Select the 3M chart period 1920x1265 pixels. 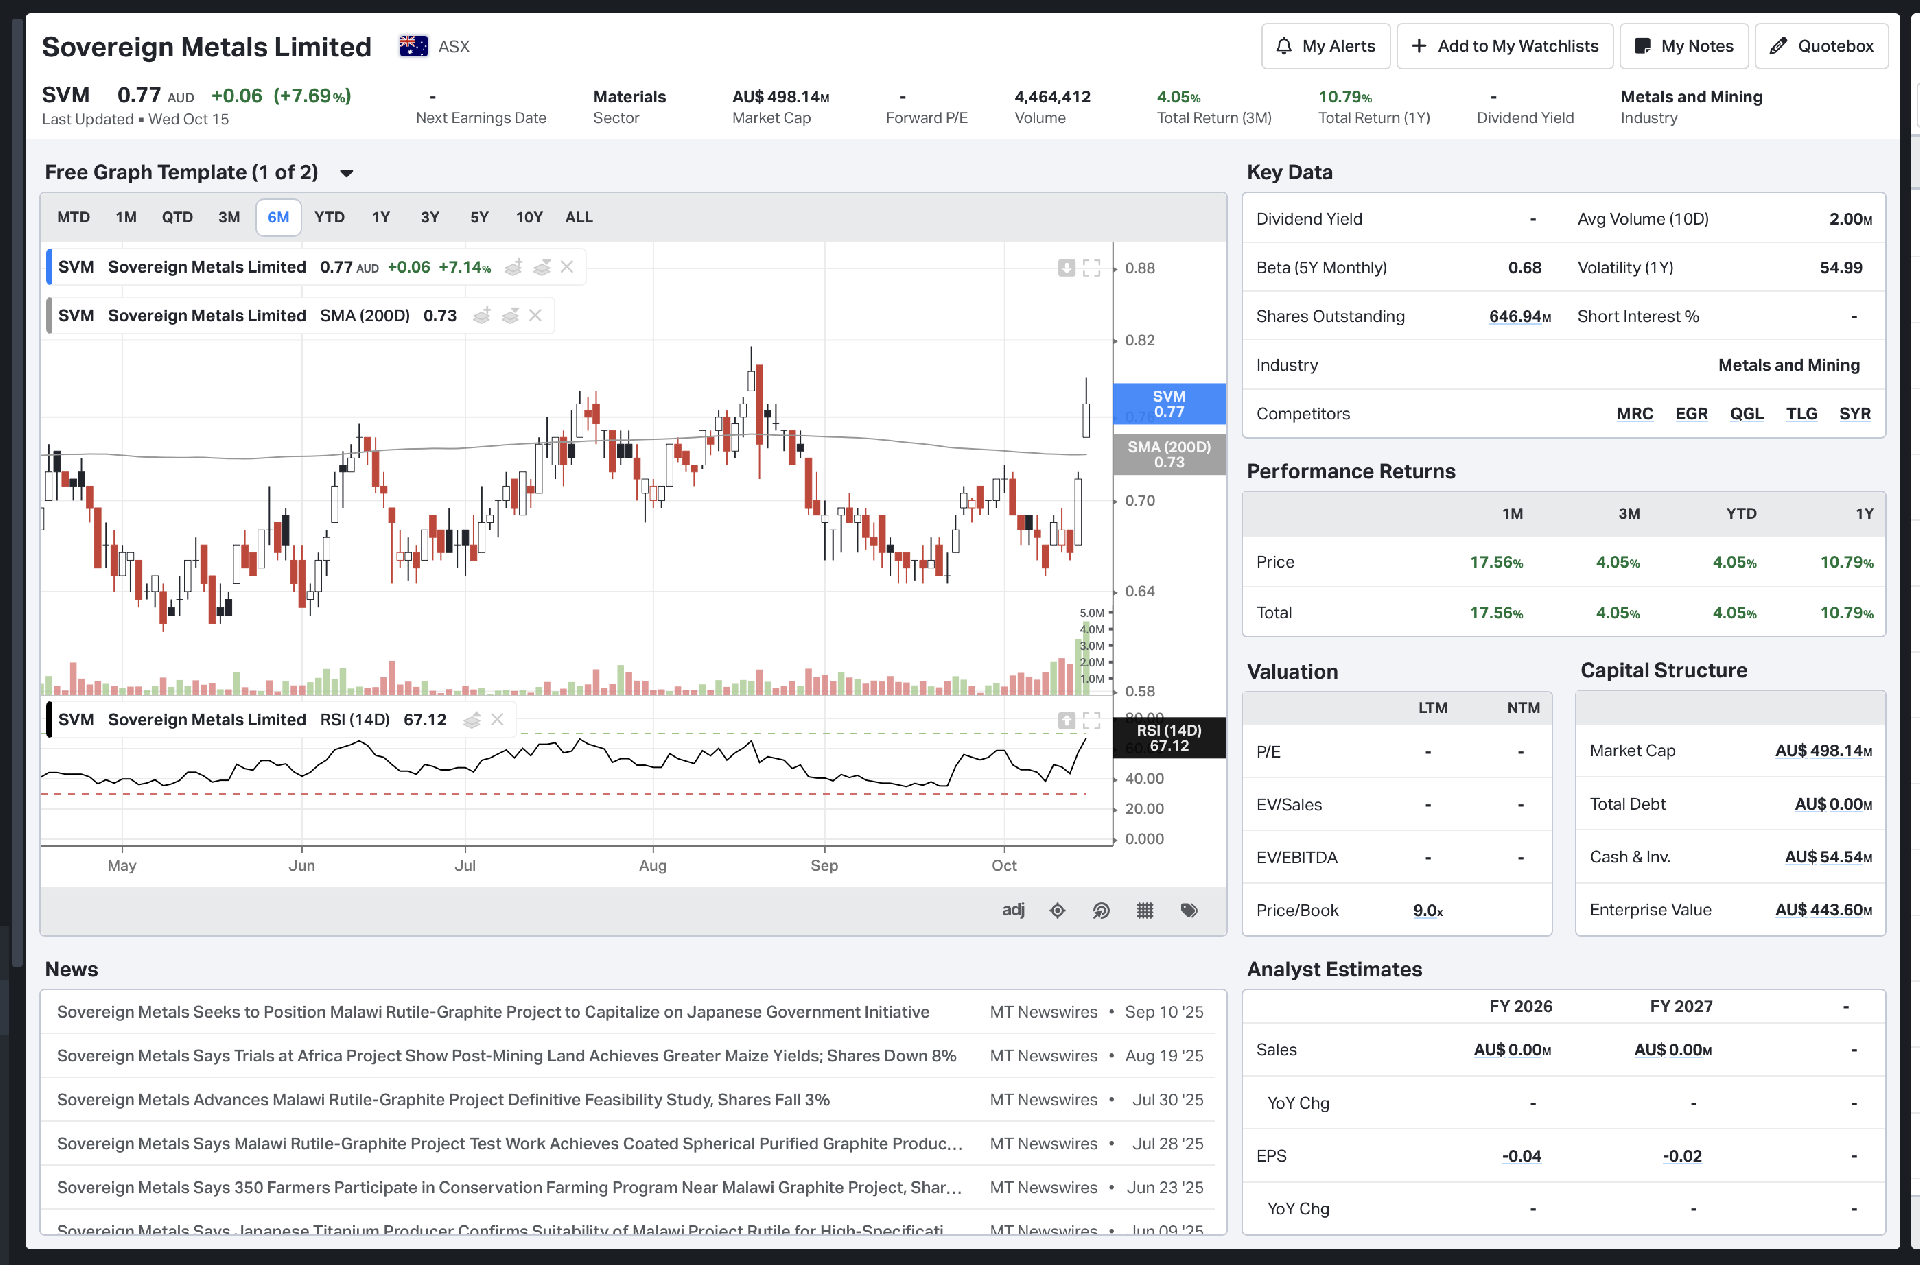[229, 217]
